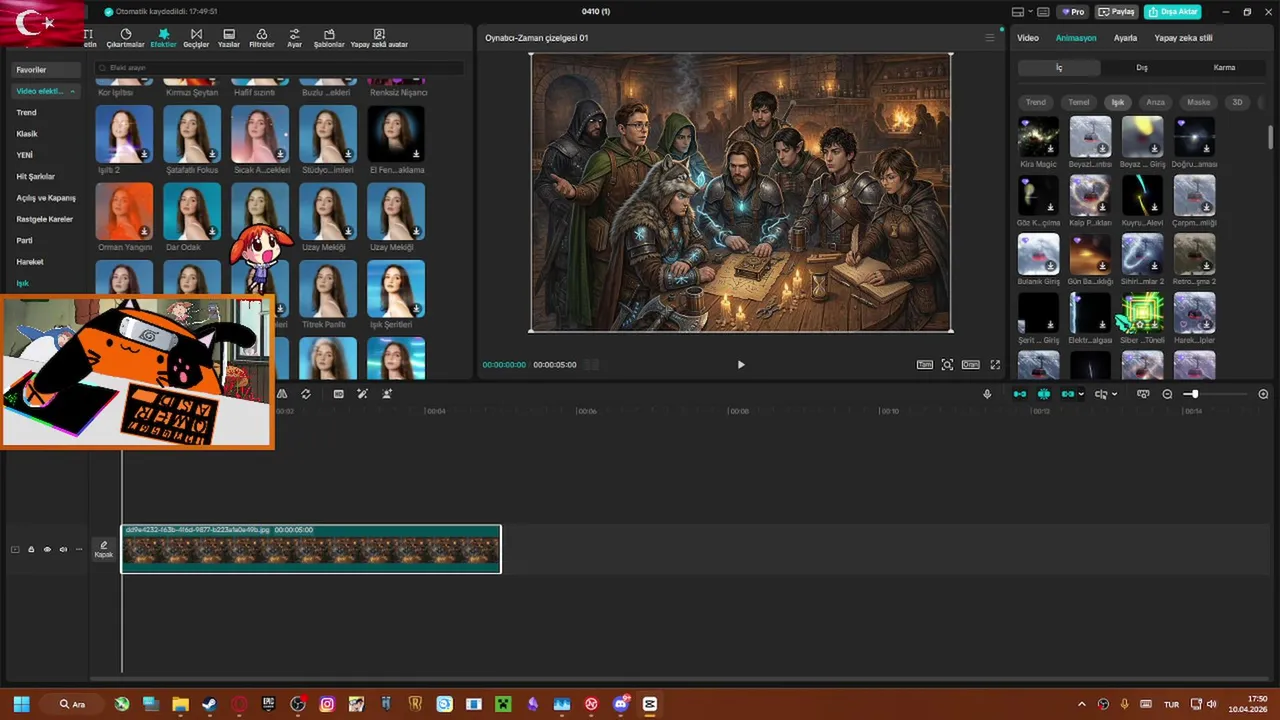
Task: Toggle the track lock icon
Action: (31, 549)
